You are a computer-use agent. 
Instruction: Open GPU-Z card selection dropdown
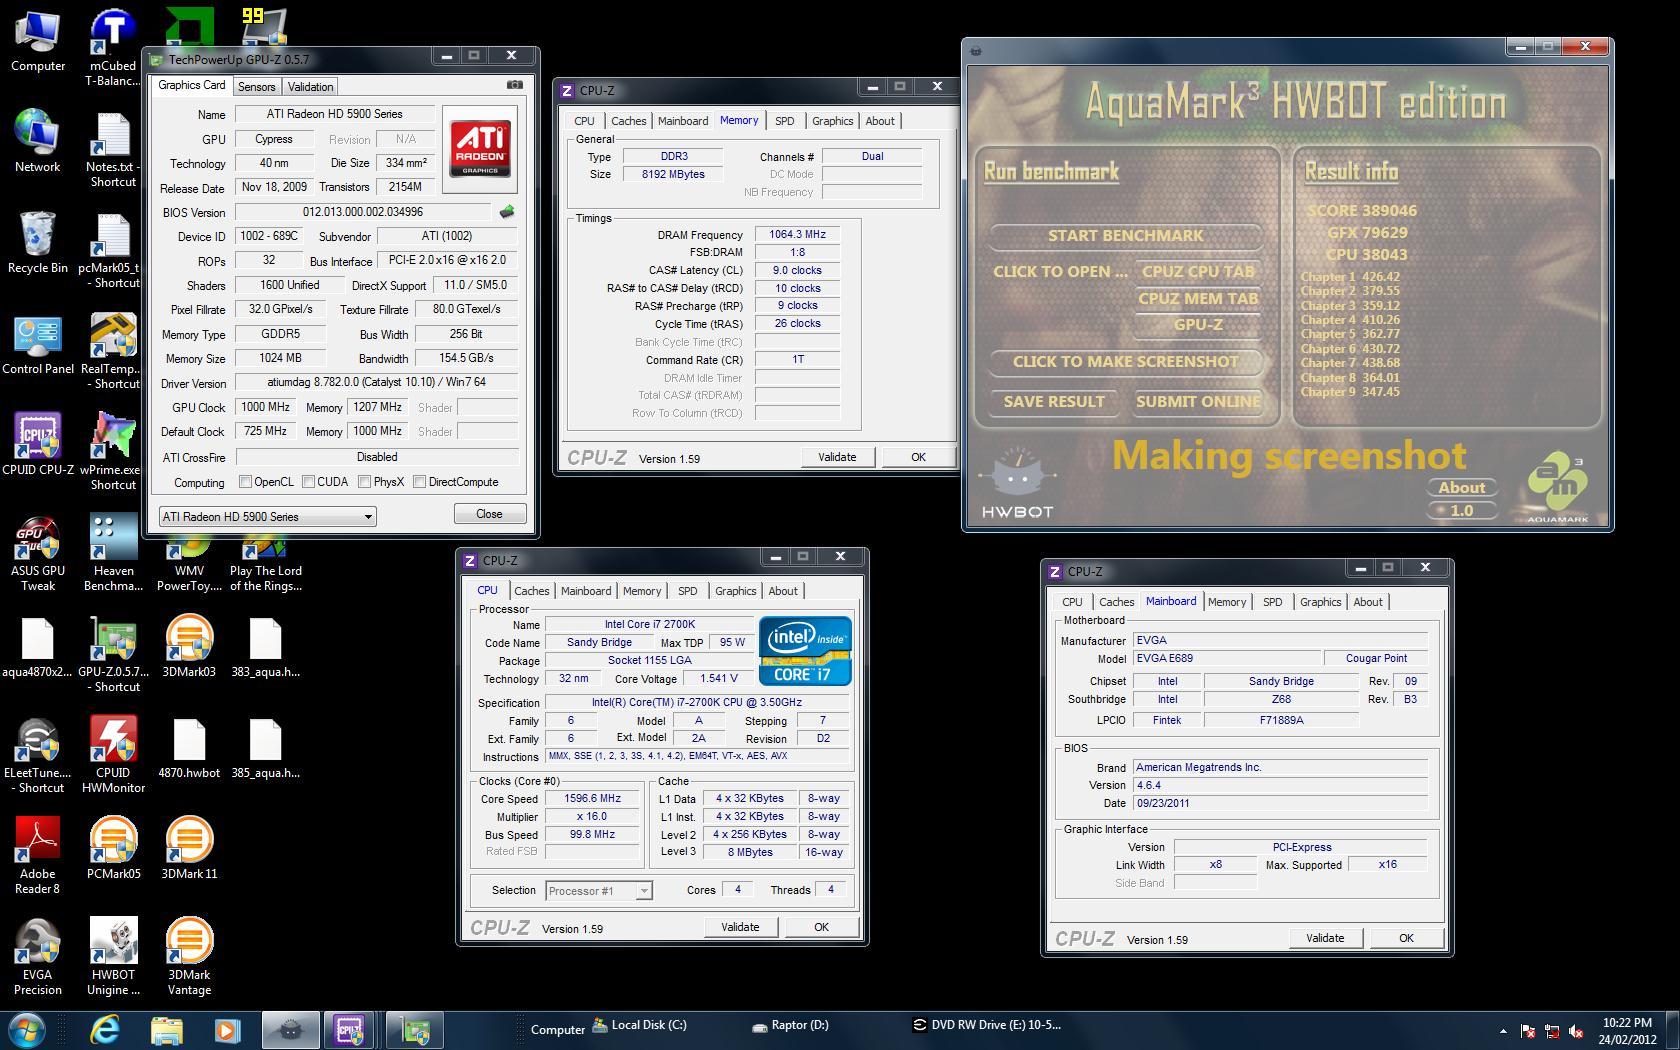click(x=267, y=516)
